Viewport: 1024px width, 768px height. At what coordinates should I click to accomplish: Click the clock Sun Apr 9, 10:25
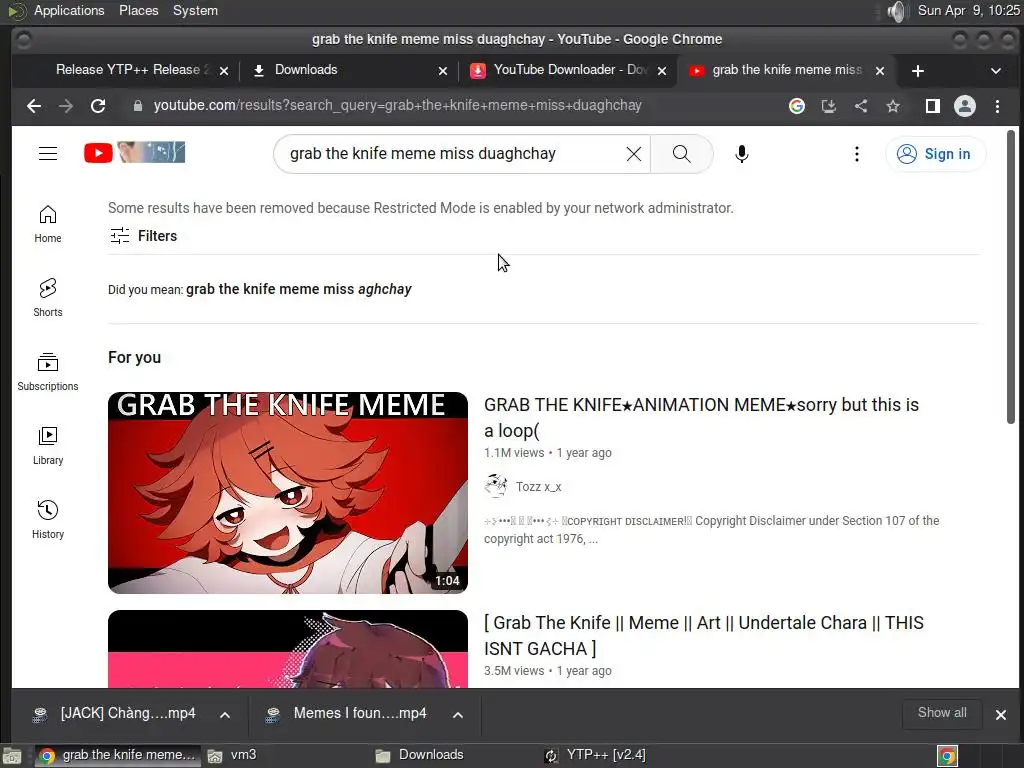click(x=968, y=10)
